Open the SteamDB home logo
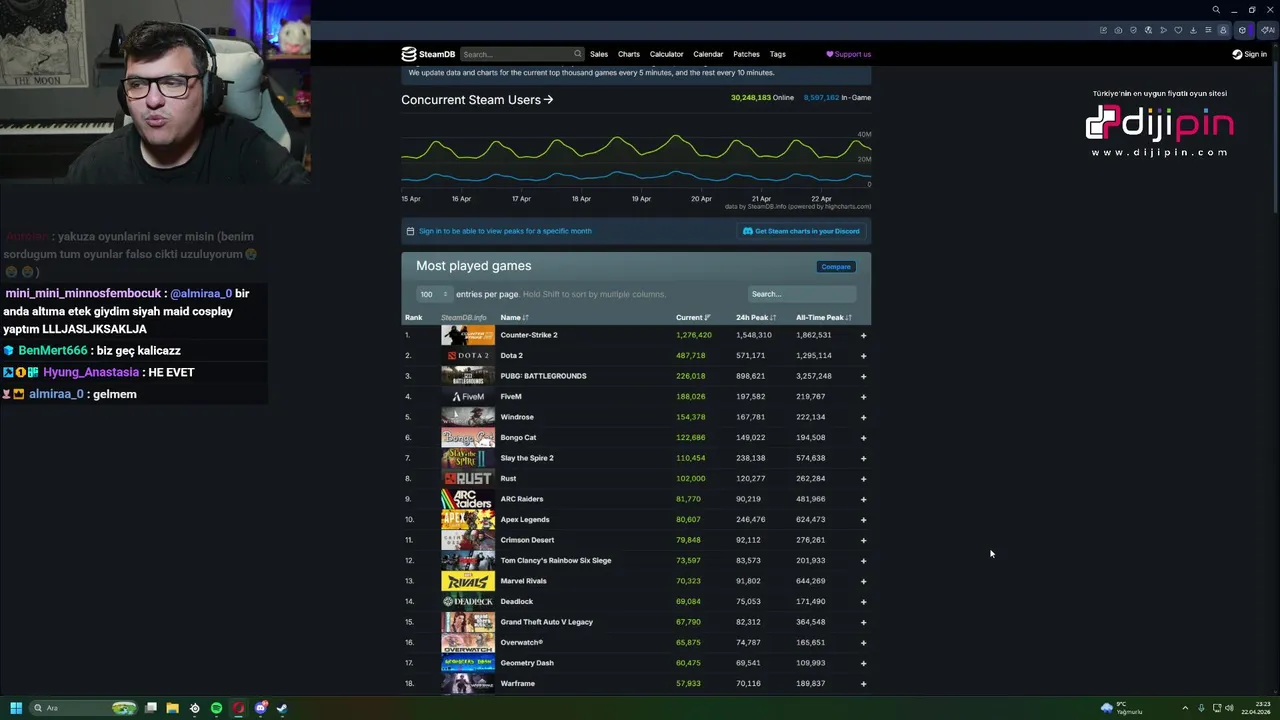This screenshot has height=720, width=1280. pos(428,54)
